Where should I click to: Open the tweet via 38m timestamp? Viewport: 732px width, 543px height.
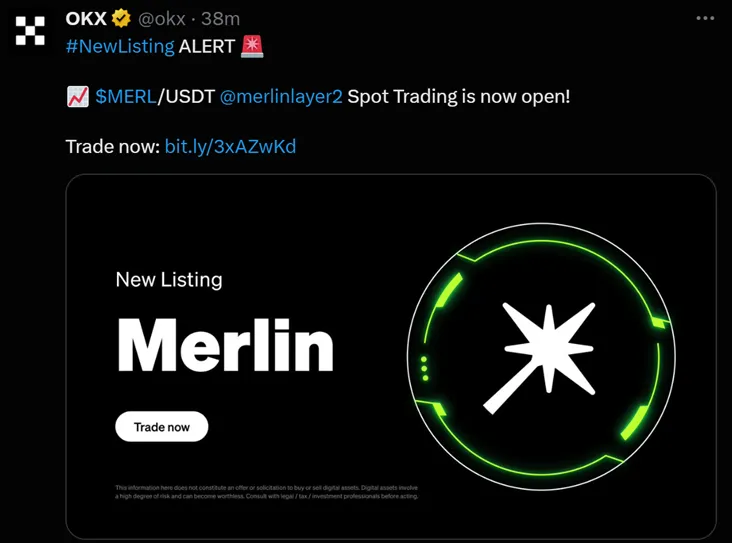point(220,19)
